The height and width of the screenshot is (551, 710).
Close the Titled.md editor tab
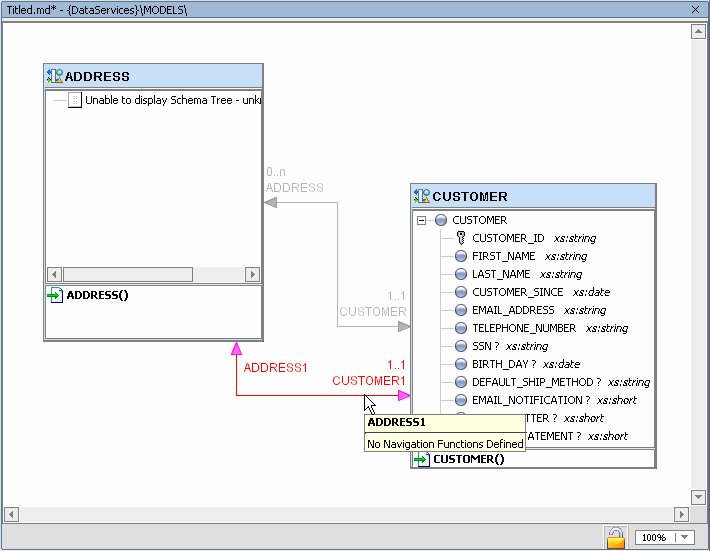(695, 9)
